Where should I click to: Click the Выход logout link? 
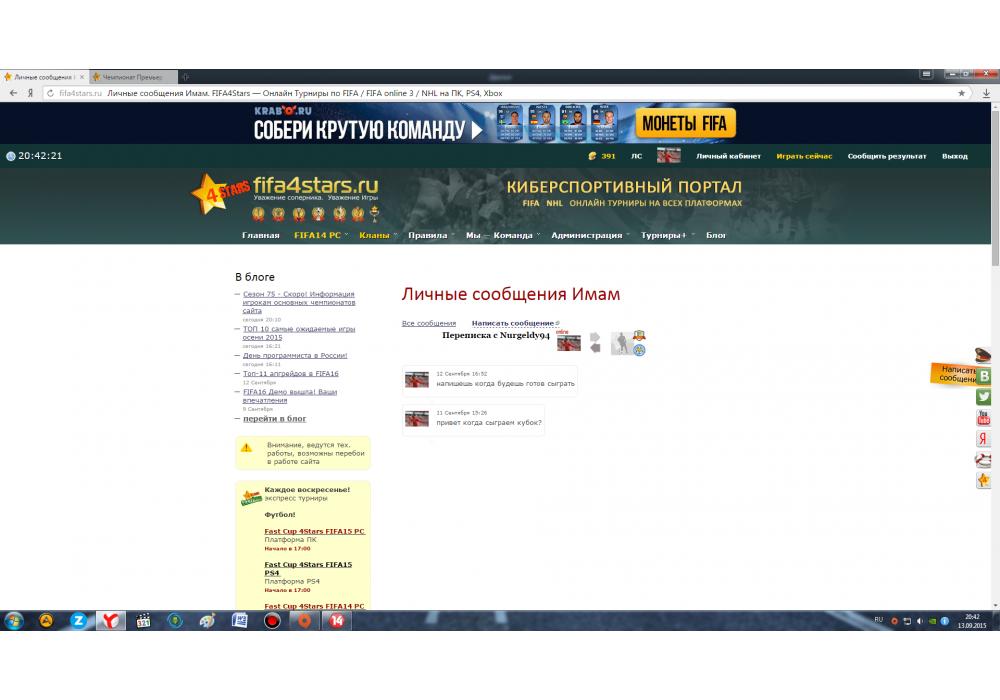pos(954,156)
